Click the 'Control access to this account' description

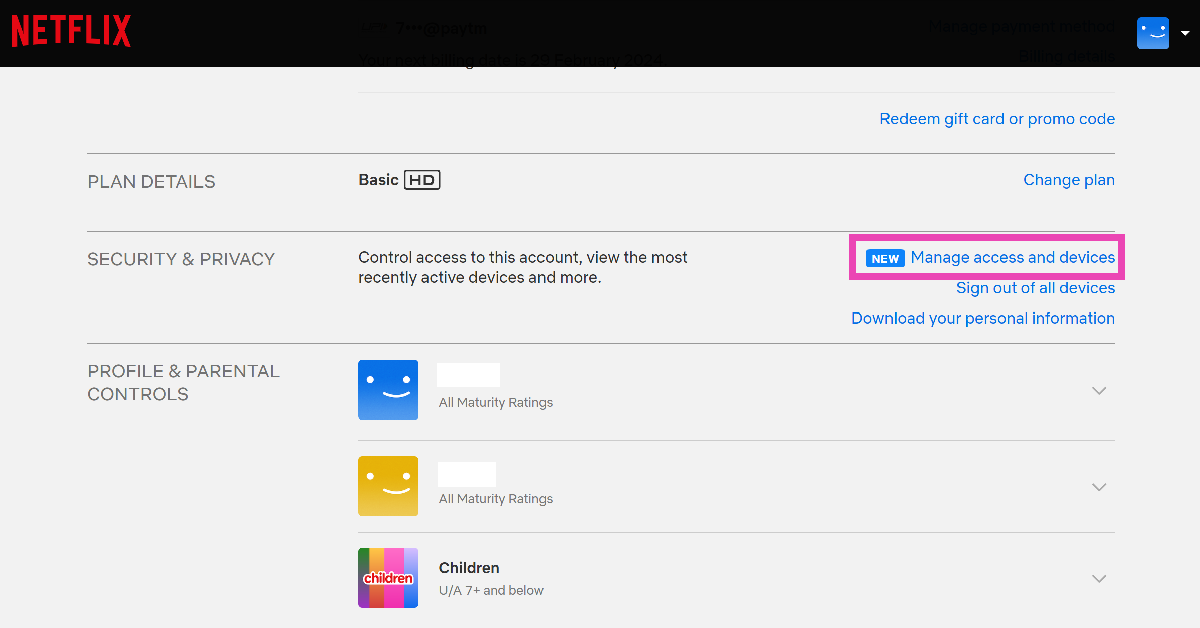[523, 268]
